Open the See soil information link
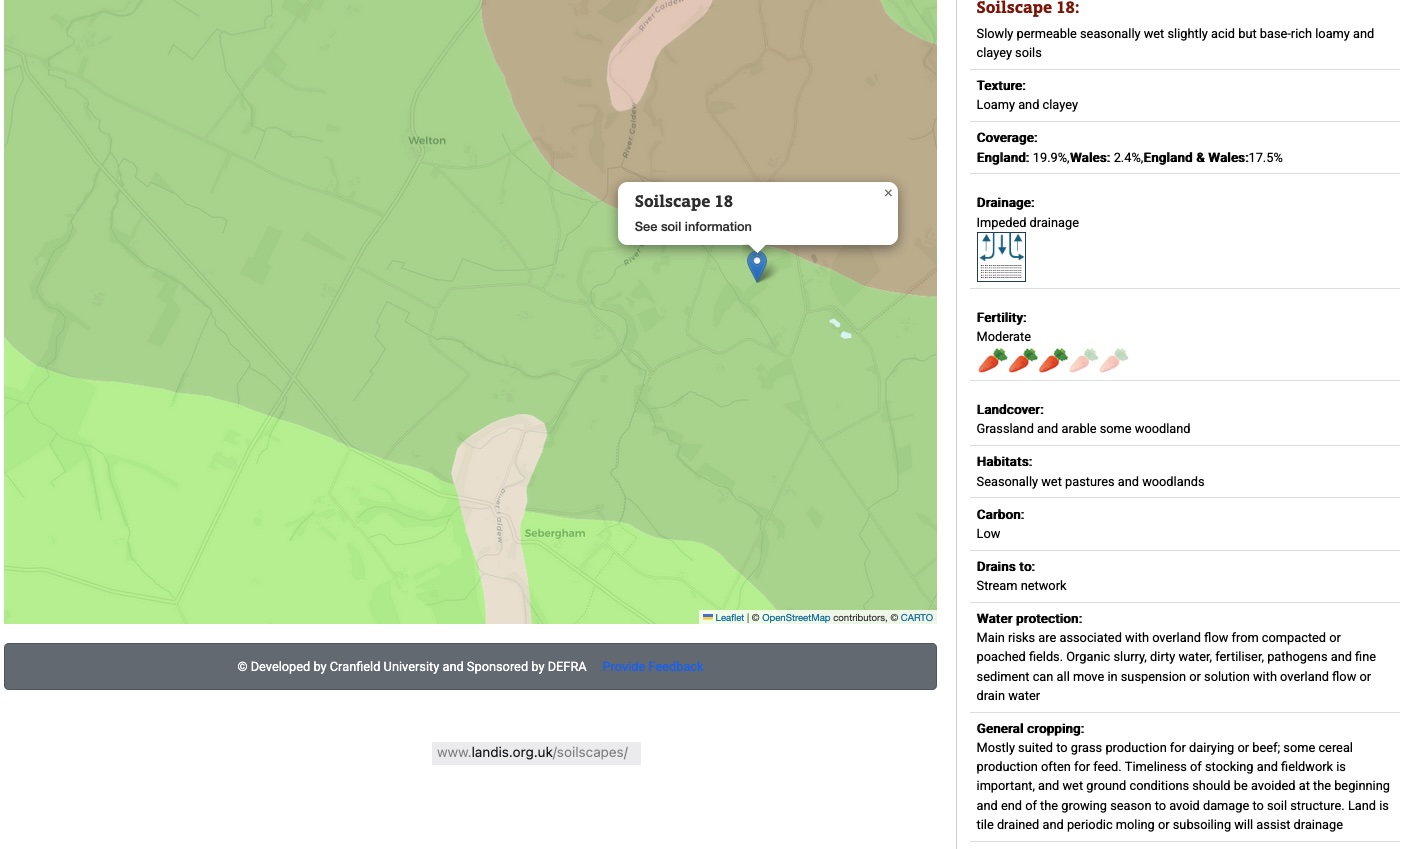 click(693, 227)
